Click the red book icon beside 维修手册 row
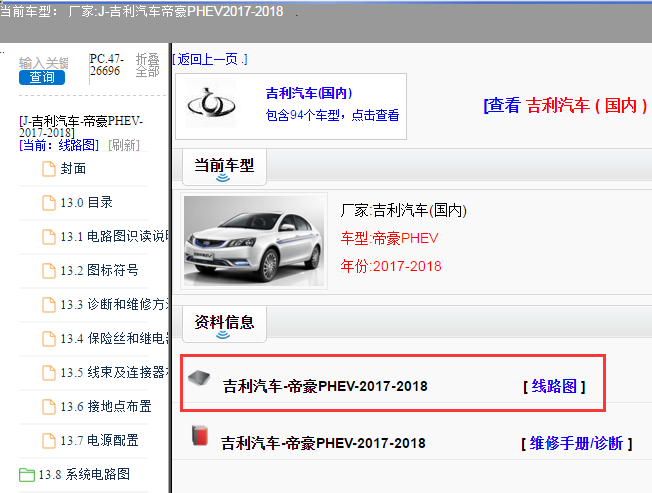This screenshot has height=493, width=652. click(200, 436)
